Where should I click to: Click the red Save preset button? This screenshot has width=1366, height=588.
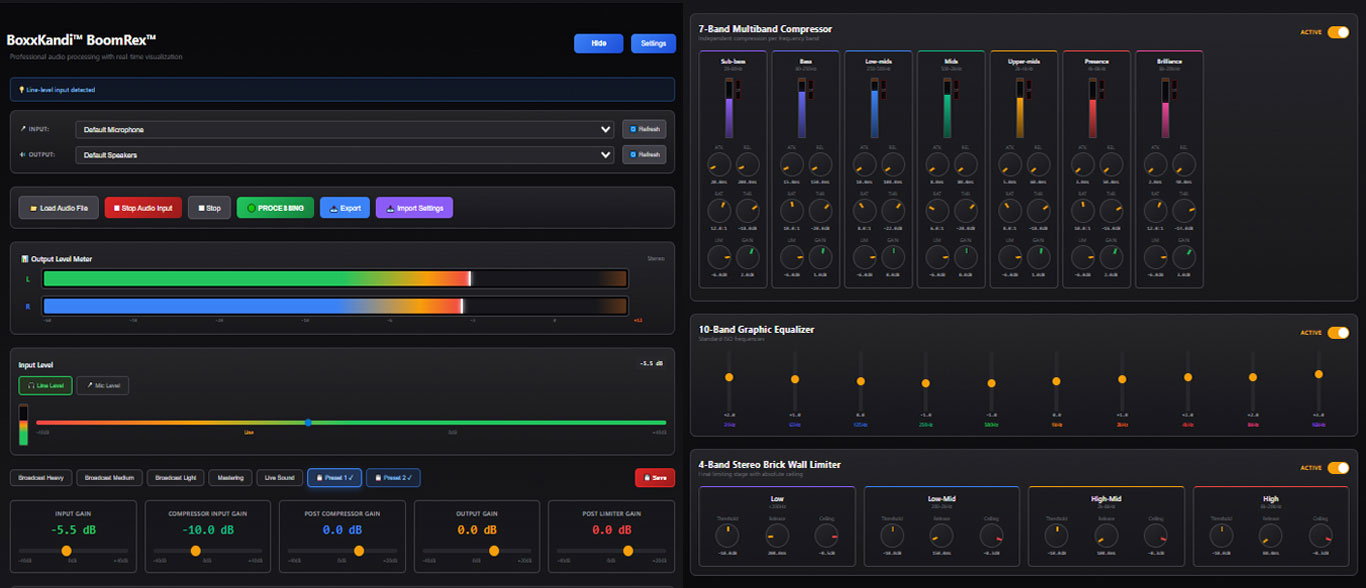click(x=654, y=478)
